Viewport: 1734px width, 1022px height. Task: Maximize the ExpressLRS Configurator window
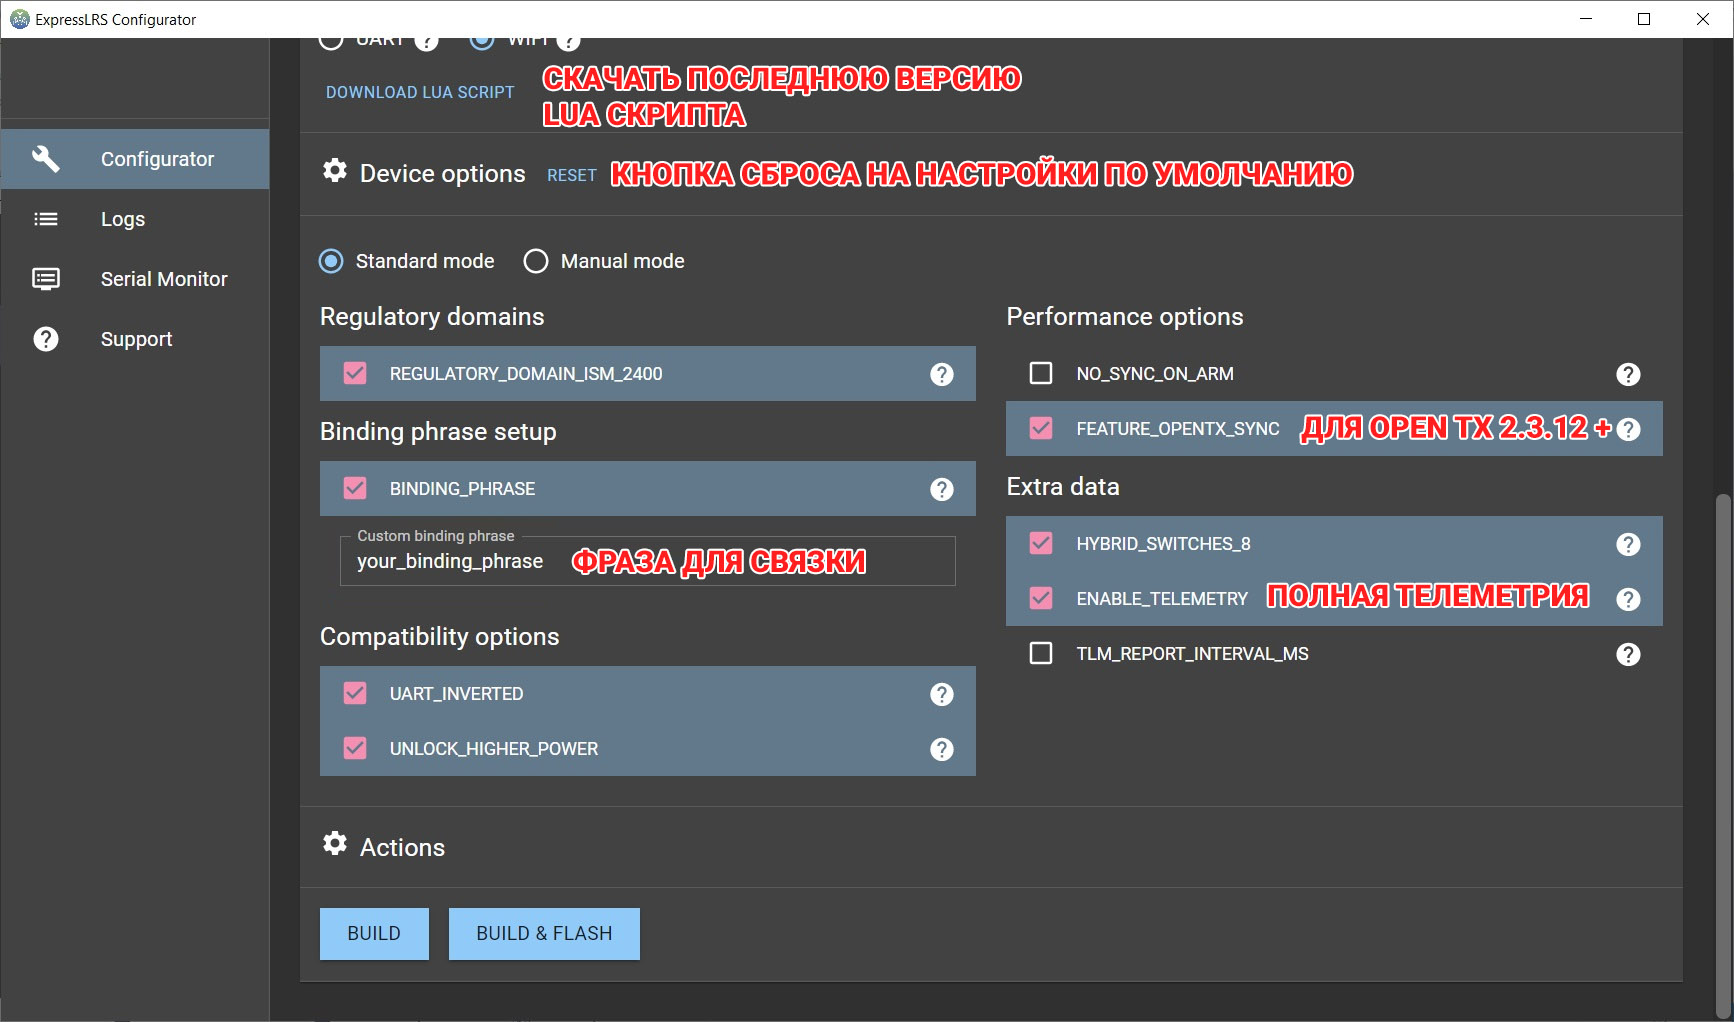click(1644, 19)
